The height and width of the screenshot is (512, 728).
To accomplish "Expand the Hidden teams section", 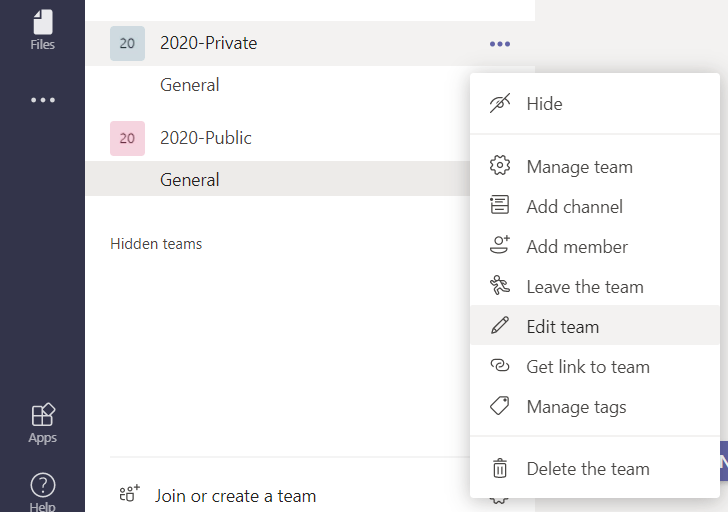I will click(156, 244).
